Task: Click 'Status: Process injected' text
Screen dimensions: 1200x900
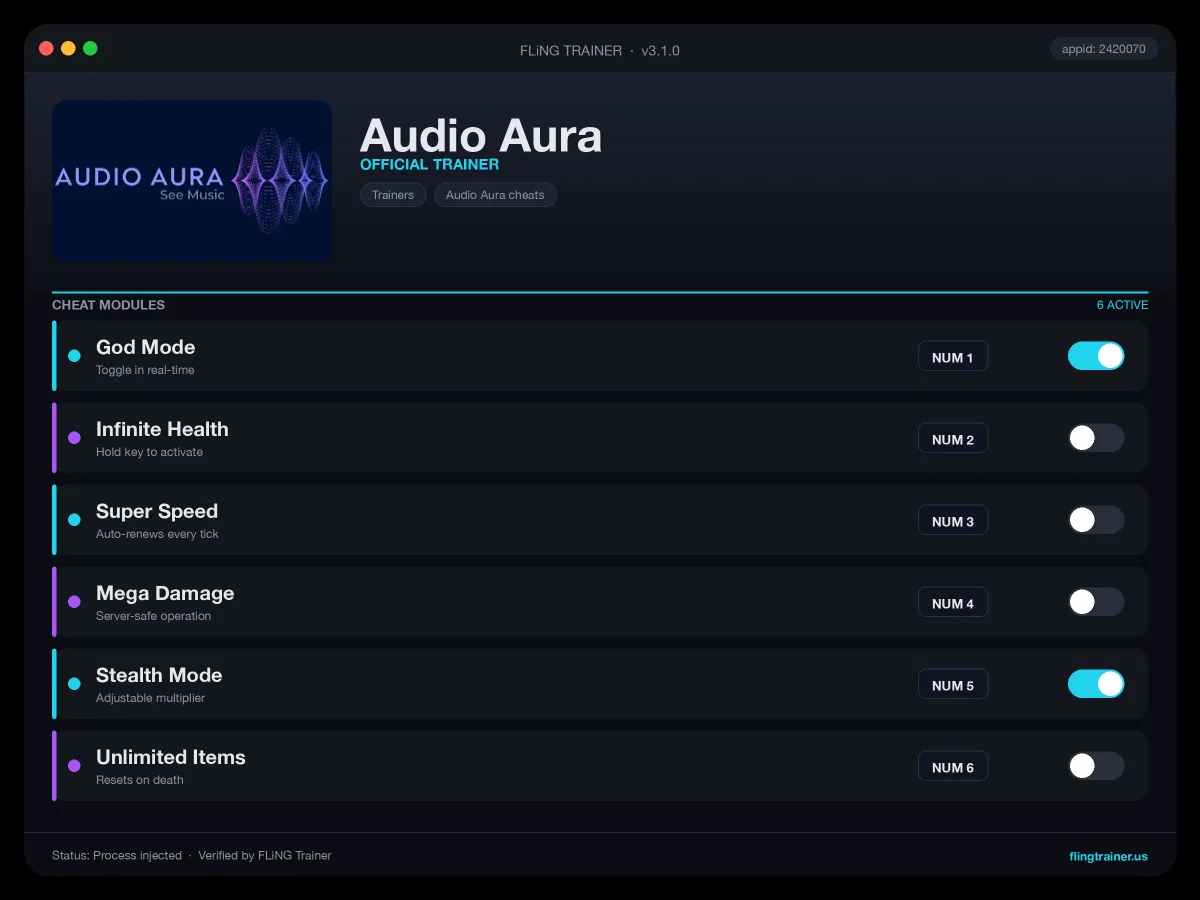Action: click(117, 856)
